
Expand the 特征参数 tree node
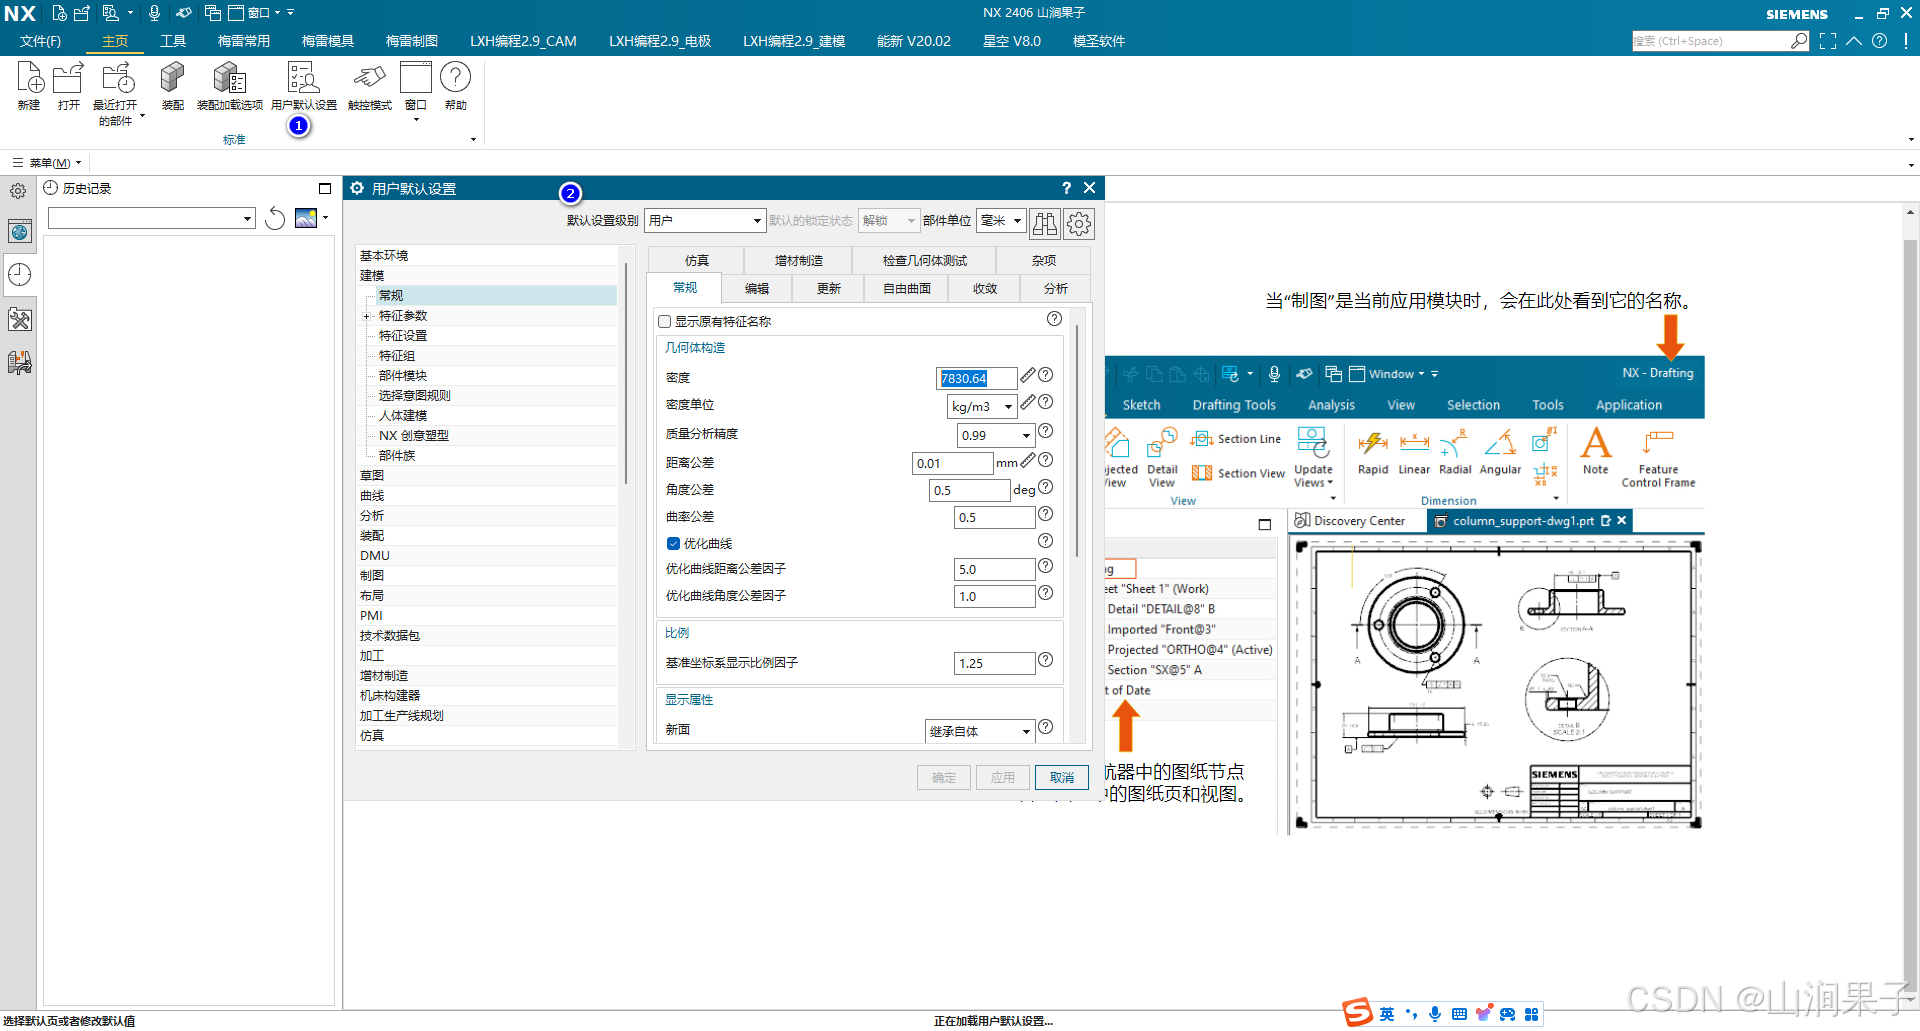pos(366,316)
